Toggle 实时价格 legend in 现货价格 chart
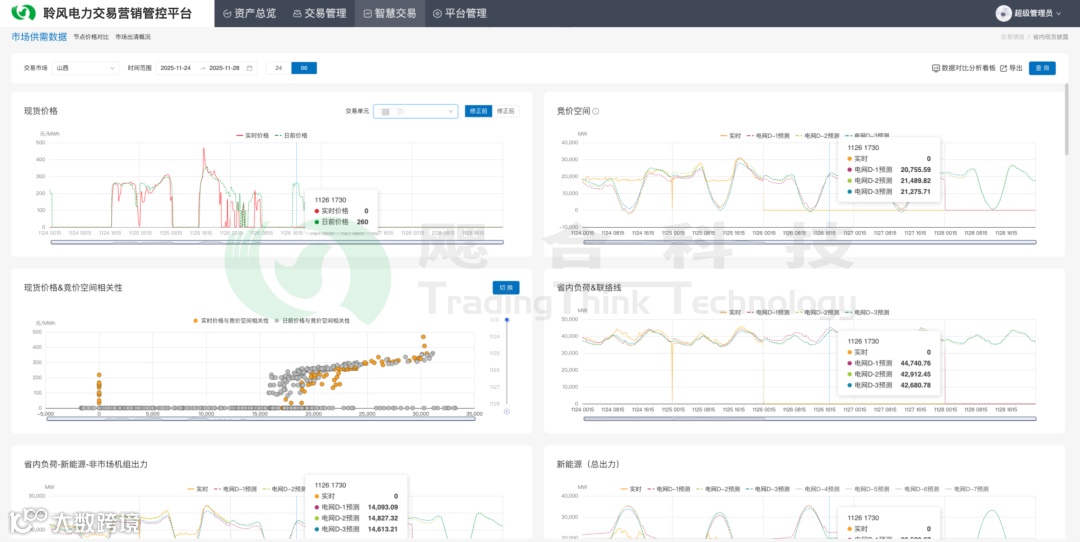The width and height of the screenshot is (1080, 542). 253,136
